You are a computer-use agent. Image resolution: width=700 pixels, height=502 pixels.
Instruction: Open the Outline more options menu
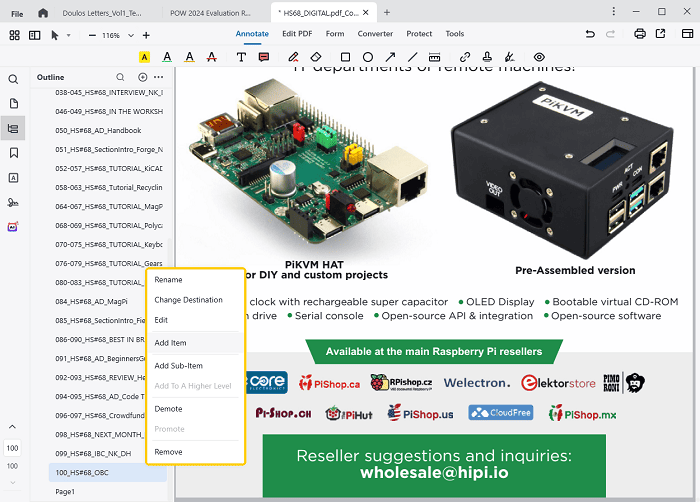point(158,77)
